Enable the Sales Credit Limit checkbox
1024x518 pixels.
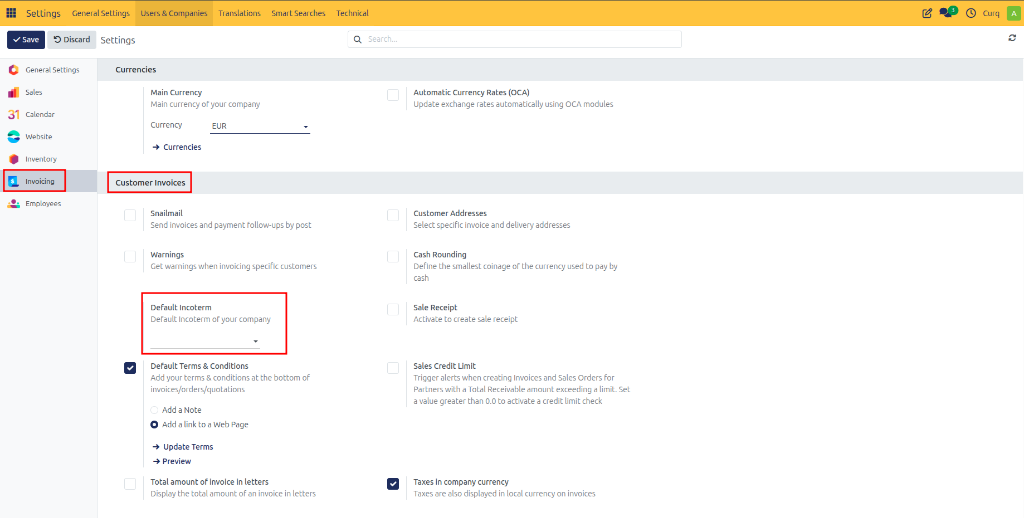pos(392,368)
